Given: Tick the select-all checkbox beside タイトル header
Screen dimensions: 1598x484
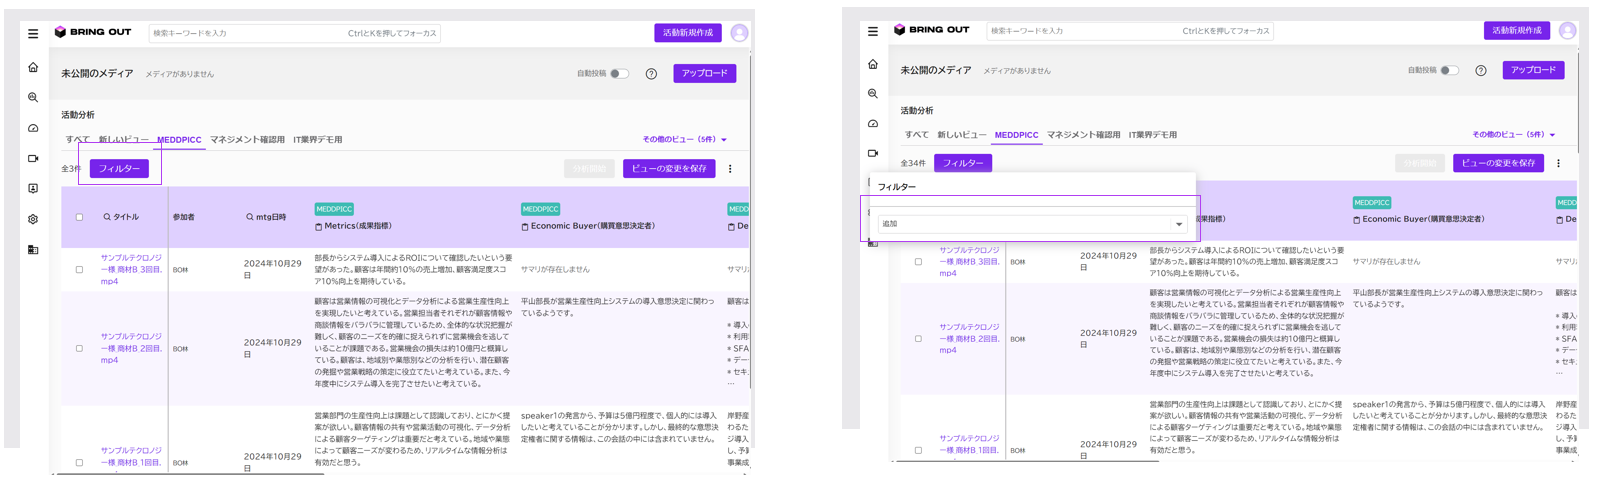Looking at the screenshot, I should point(80,217).
